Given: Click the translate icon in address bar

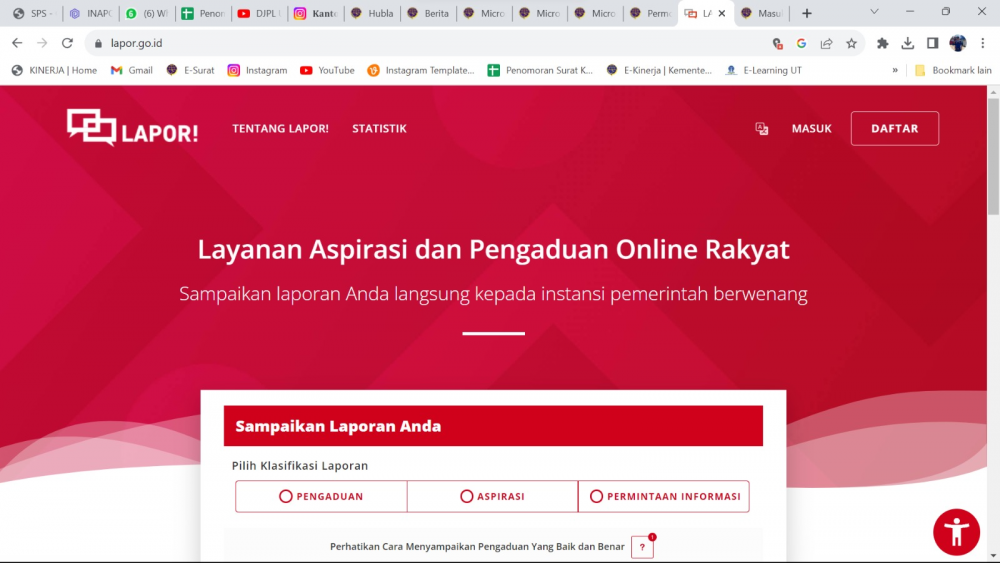Looking at the screenshot, I should point(777,43).
